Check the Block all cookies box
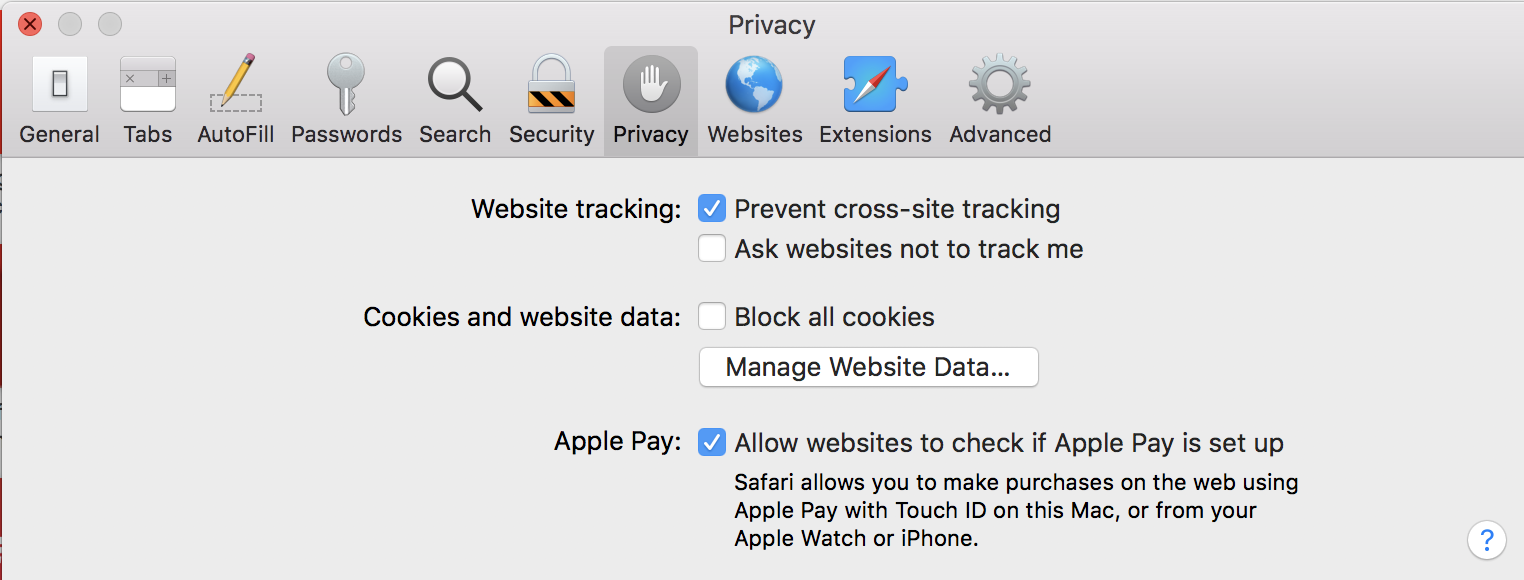The image size is (1524, 580). [x=712, y=317]
